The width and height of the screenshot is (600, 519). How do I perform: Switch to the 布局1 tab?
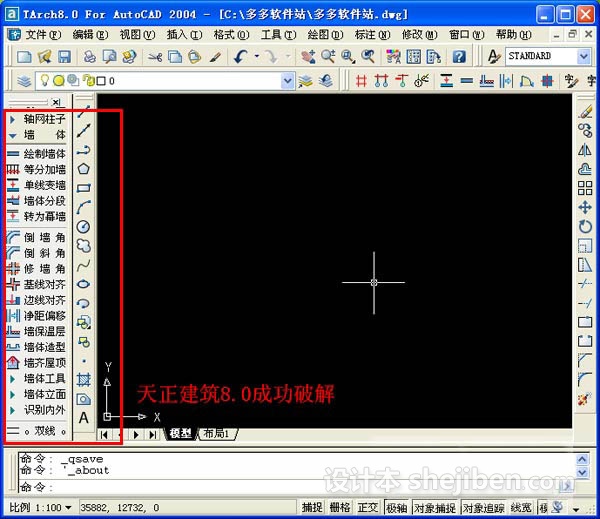[216, 434]
